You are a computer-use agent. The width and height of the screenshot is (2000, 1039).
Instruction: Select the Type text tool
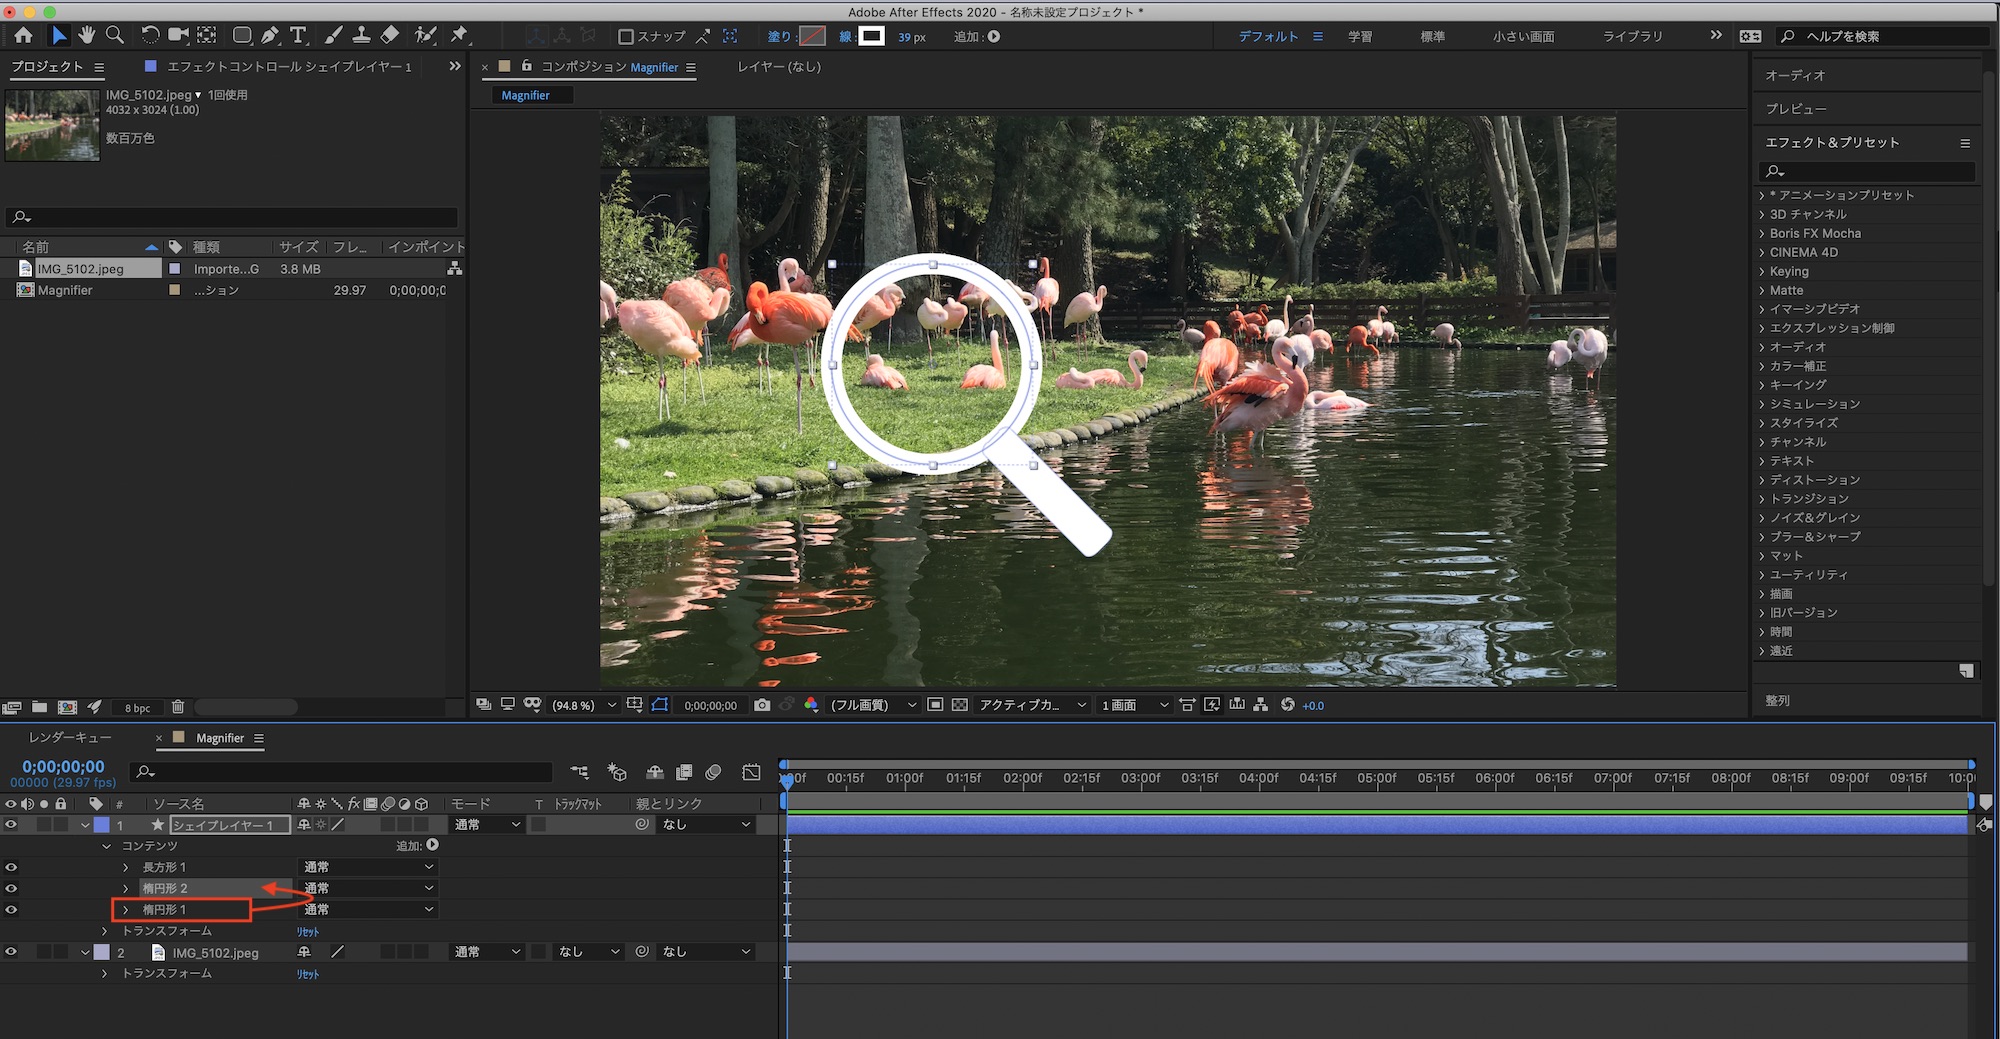point(298,36)
